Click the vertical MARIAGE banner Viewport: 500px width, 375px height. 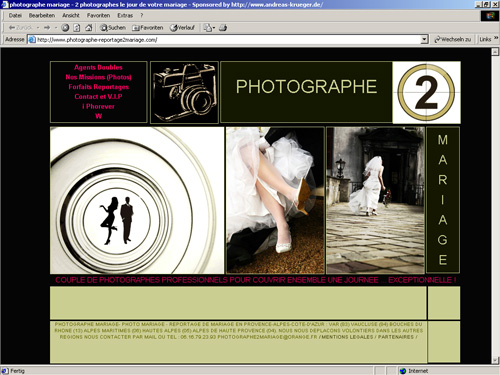coord(443,200)
